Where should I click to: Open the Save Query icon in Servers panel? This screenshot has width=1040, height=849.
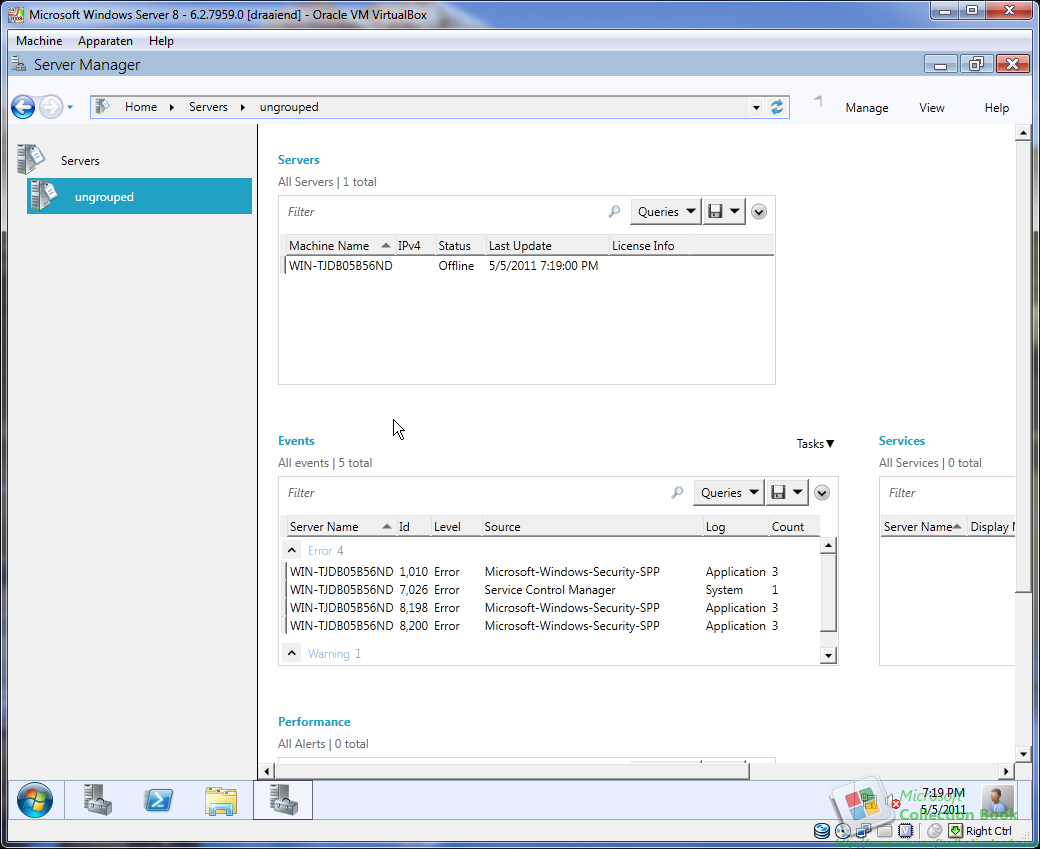(717, 211)
